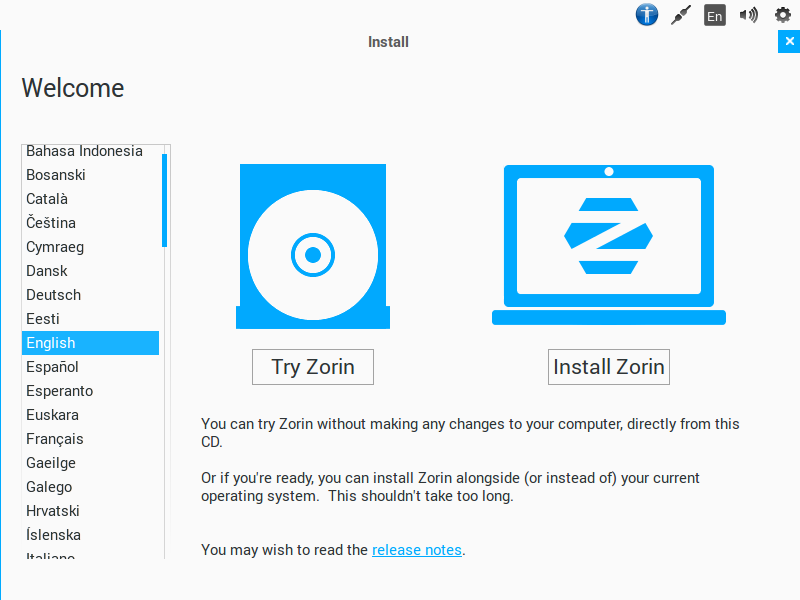Select Français as the language
This screenshot has width=800, height=600.
(55, 439)
